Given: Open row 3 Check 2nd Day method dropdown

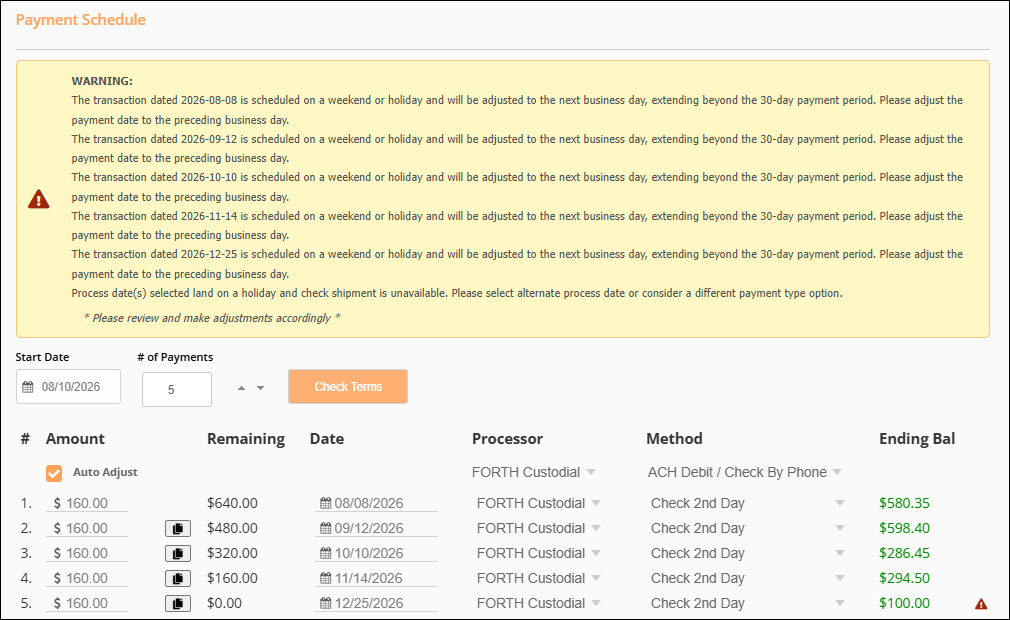Looking at the screenshot, I should (x=747, y=553).
